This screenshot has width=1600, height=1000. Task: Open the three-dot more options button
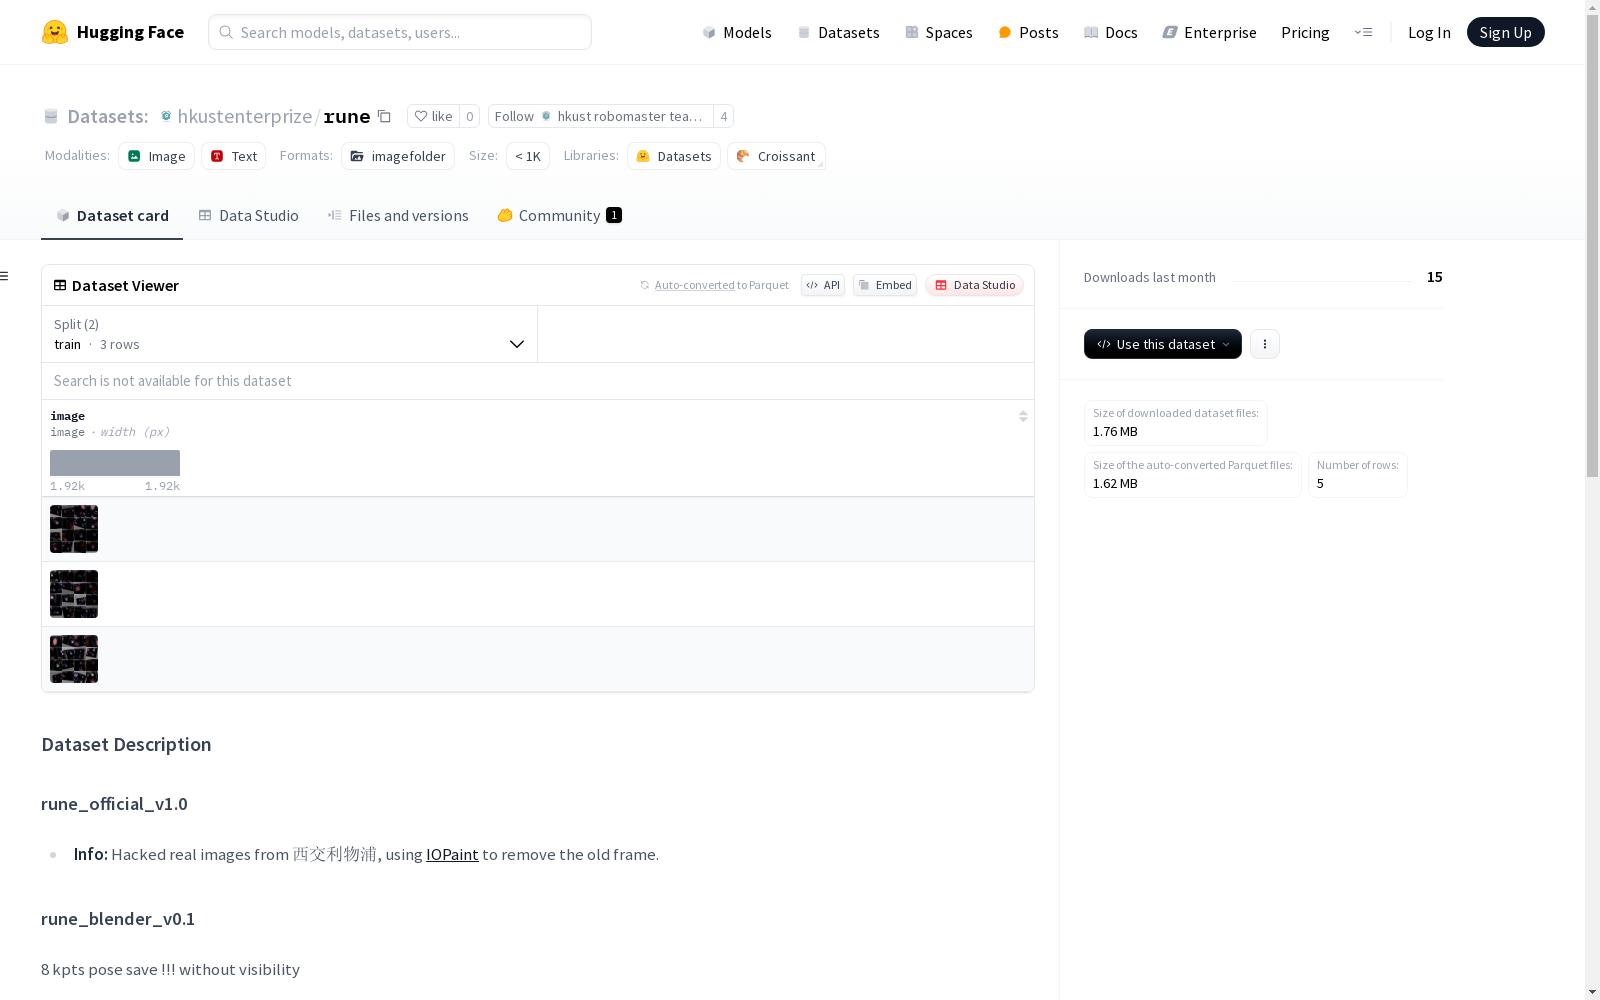[x=1265, y=344]
